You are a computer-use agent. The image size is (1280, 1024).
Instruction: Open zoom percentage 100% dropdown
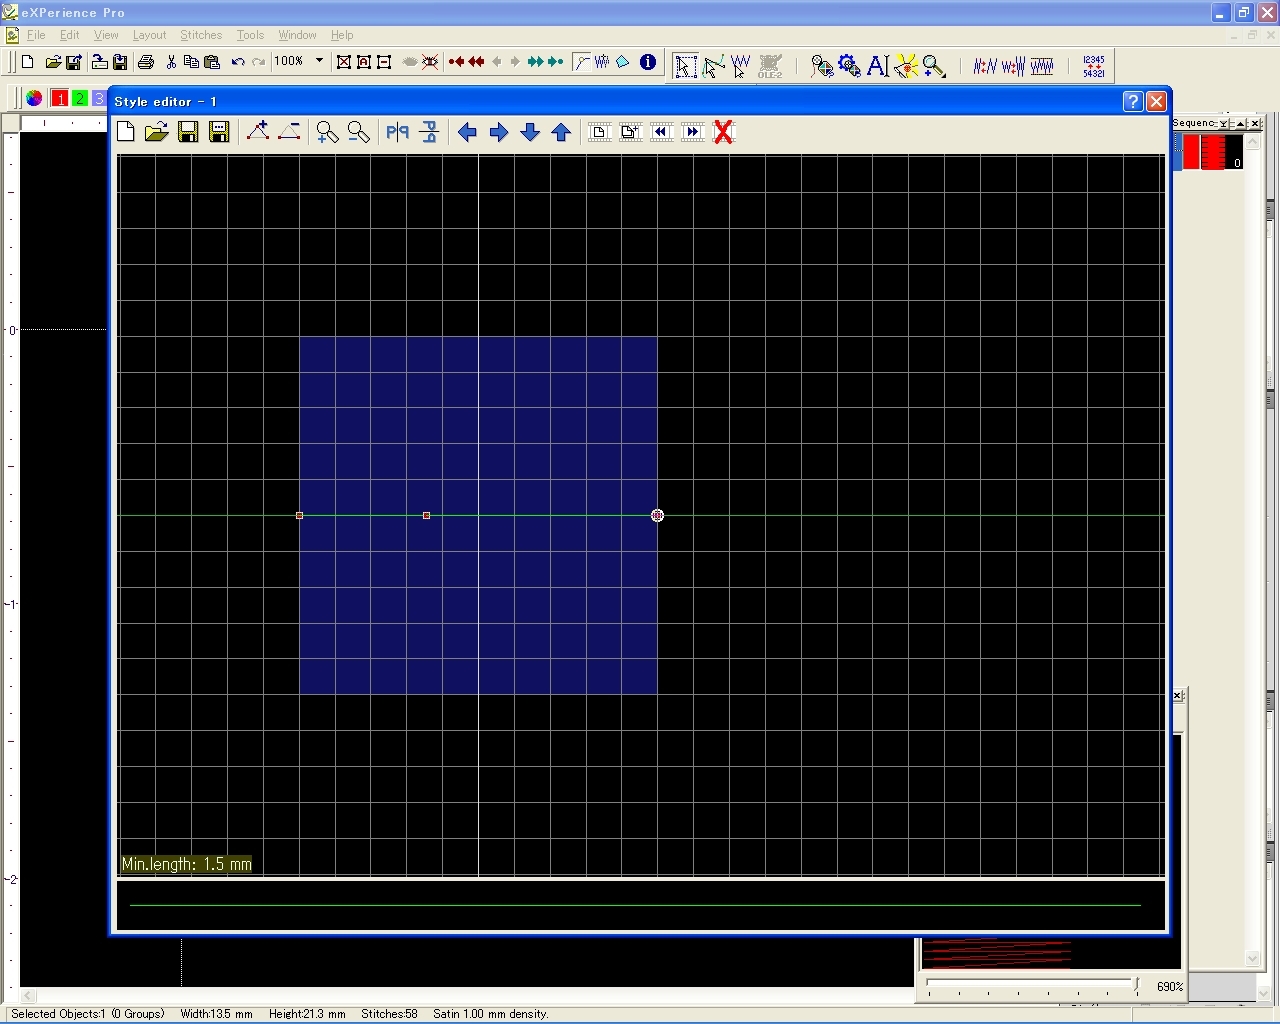[x=319, y=61]
